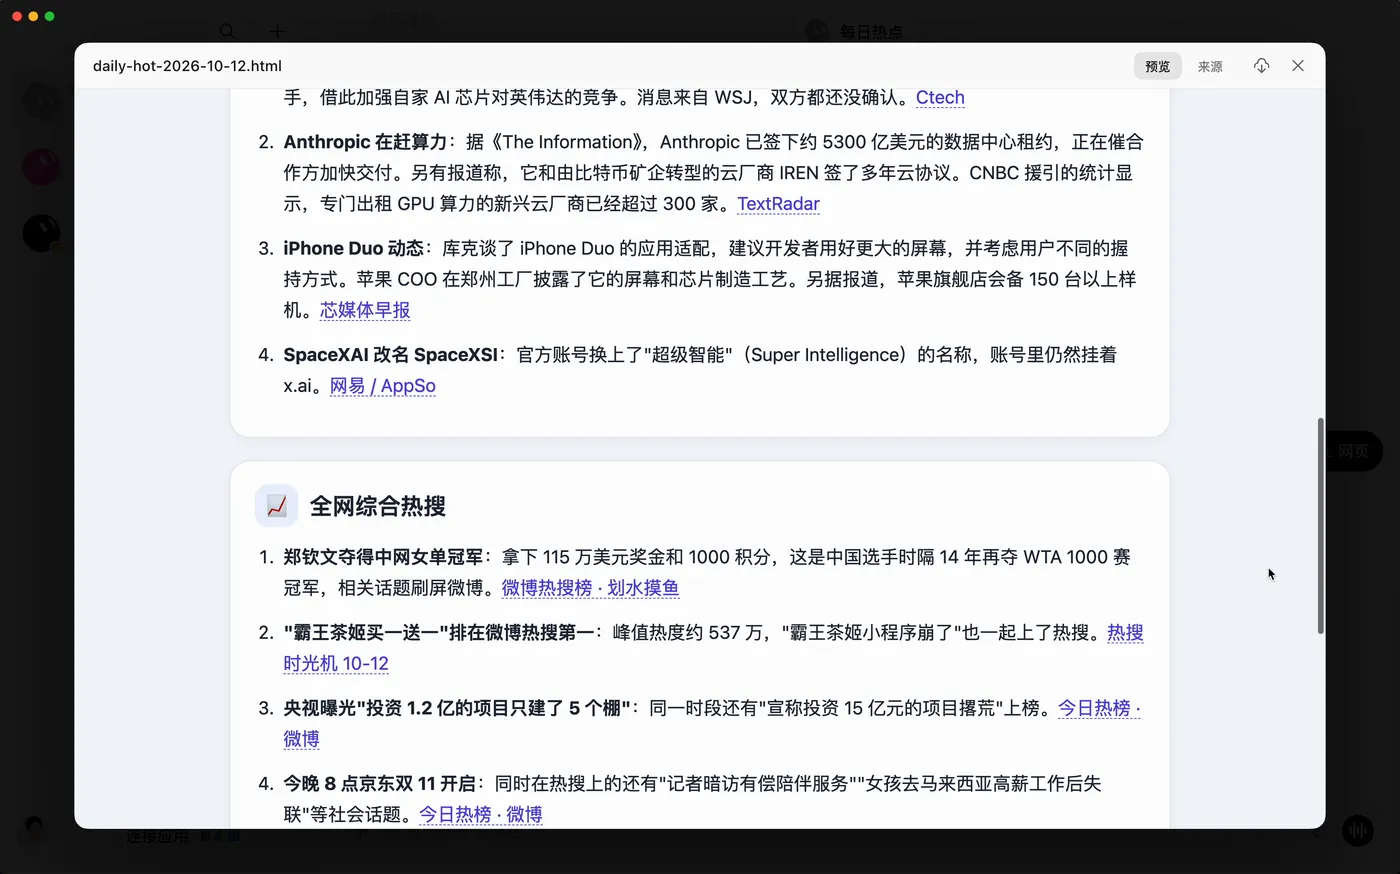Click the search icon in the background window
The image size is (1400, 874).
click(x=227, y=31)
